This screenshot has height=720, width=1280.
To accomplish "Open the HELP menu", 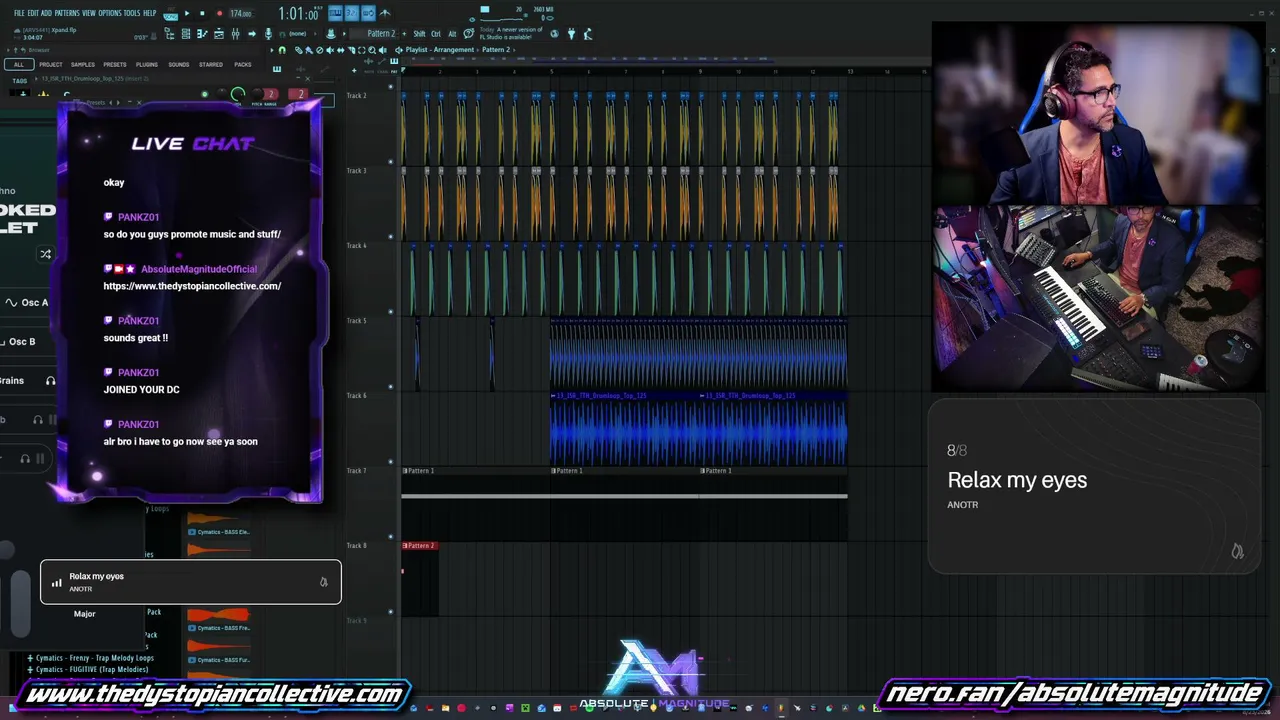I will coord(149,13).
